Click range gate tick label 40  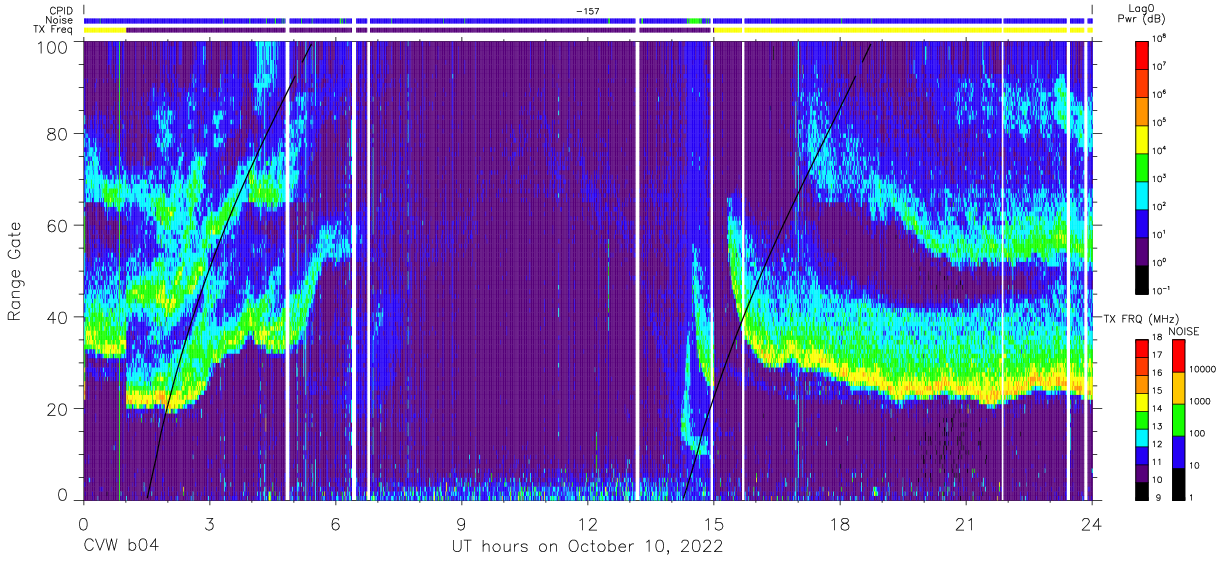click(59, 317)
